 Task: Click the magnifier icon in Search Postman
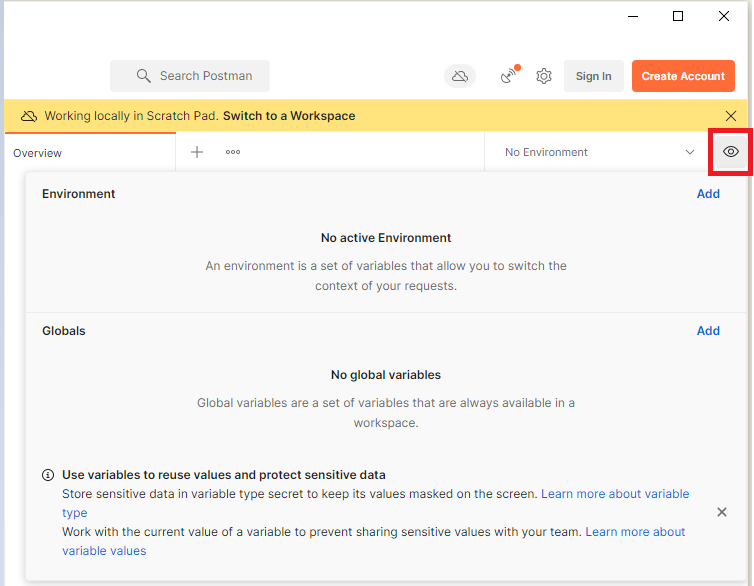143,76
